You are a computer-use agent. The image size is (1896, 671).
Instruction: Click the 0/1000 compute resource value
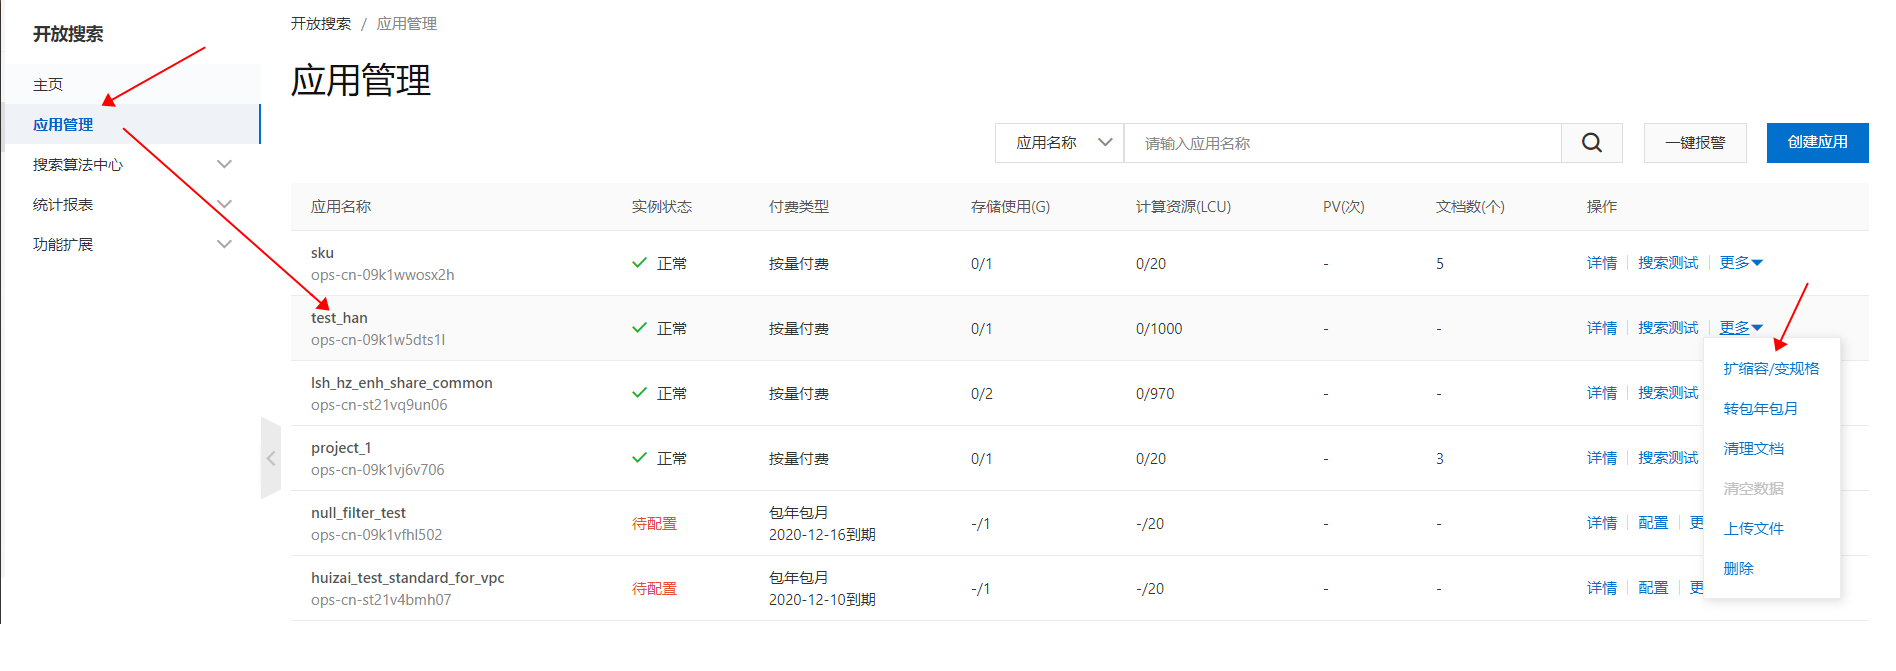[x=1159, y=328]
